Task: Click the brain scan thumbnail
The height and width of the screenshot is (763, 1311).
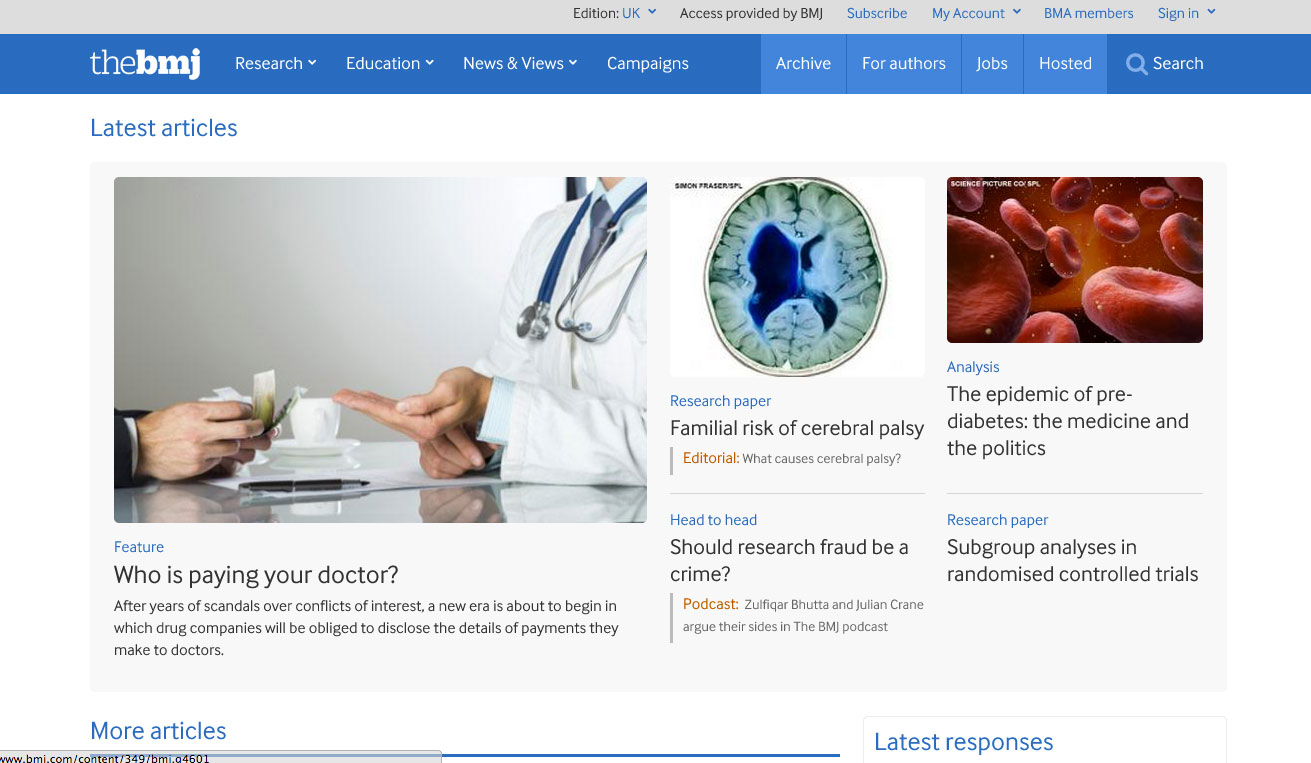Action: pos(797,277)
